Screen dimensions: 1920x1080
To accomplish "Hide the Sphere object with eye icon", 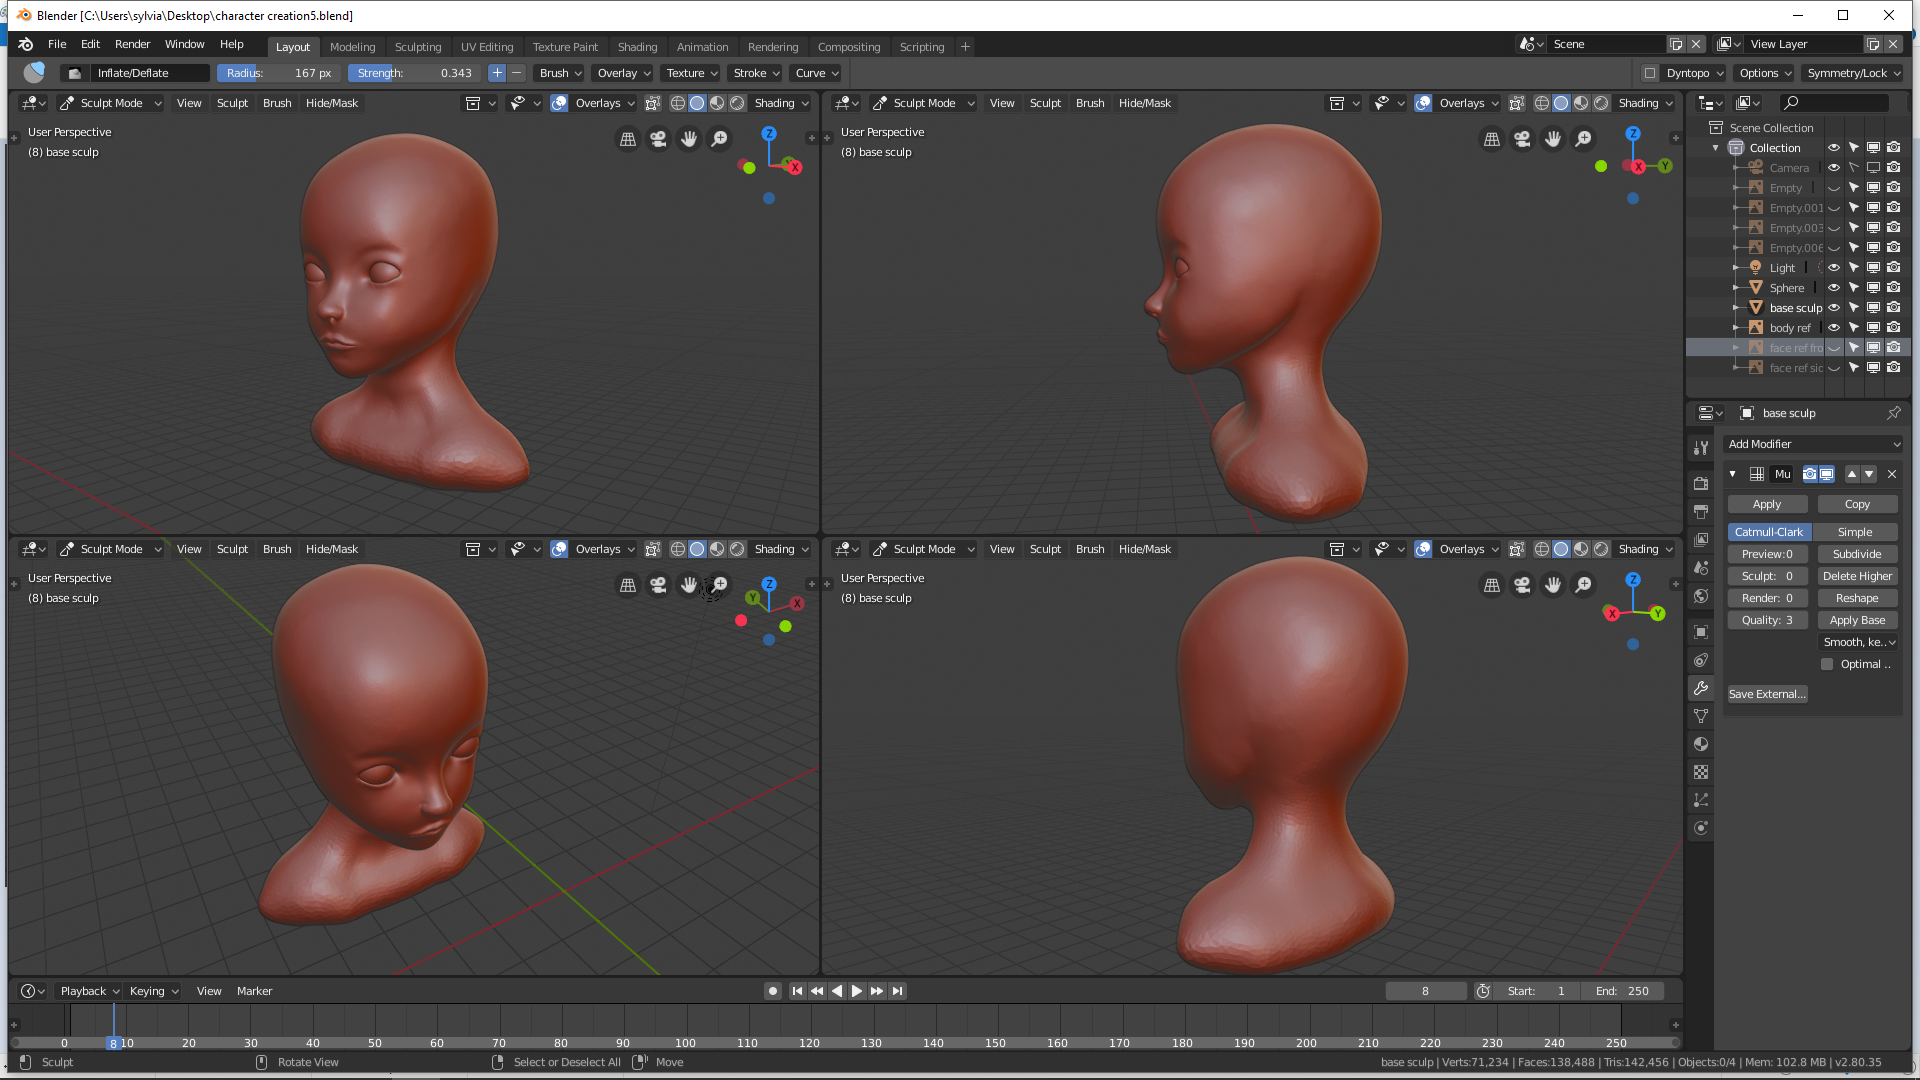I will [x=1833, y=288].
